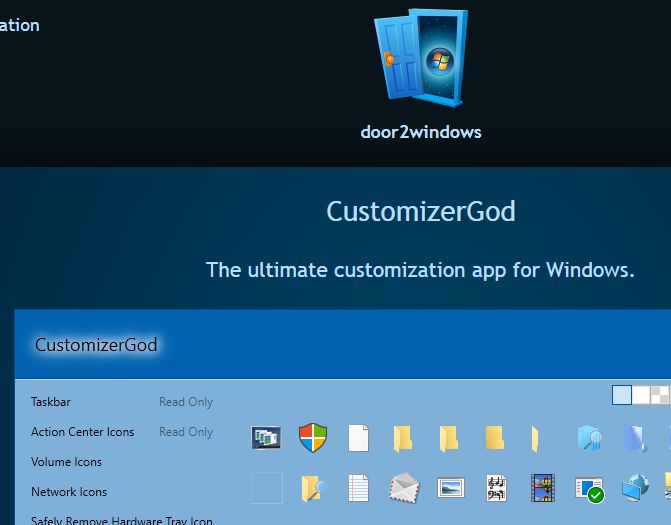The height and width of the screenshot is (525, 671).
Task: Select the computer with globe network icon
Action: (x=635, y=488)
